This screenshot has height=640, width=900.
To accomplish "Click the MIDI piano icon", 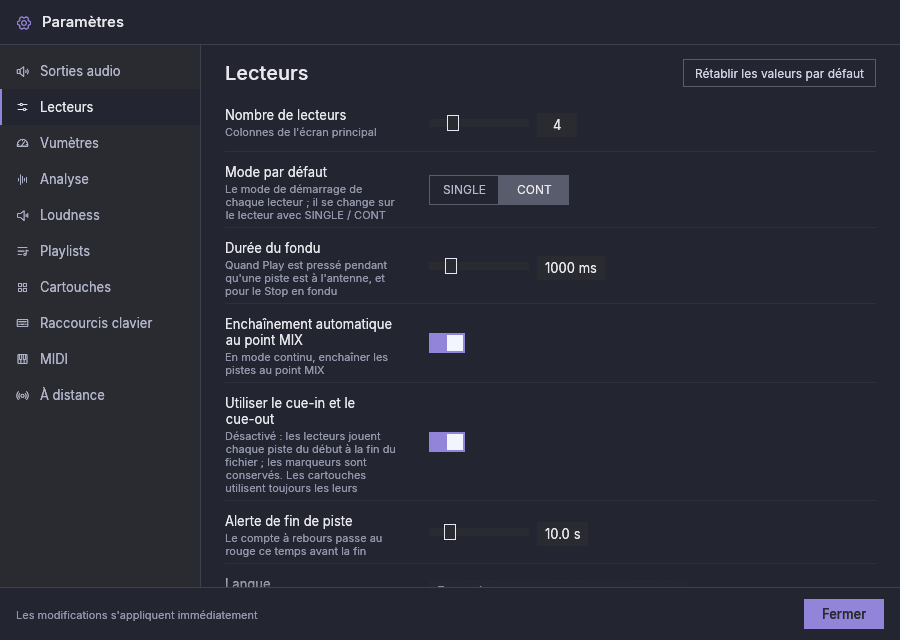I will pos(22,359).
